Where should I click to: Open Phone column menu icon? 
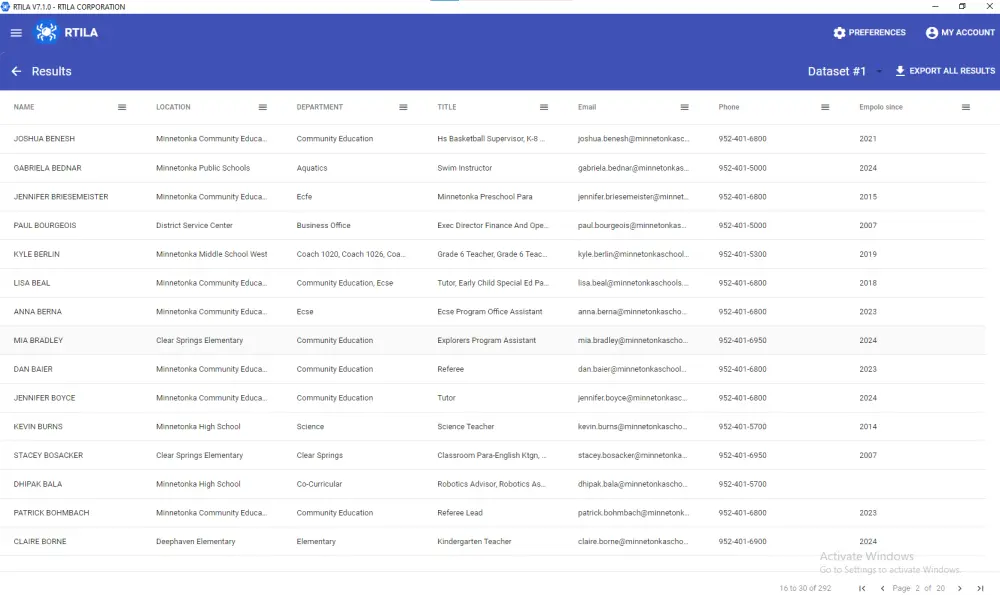[x=825, y=107]
